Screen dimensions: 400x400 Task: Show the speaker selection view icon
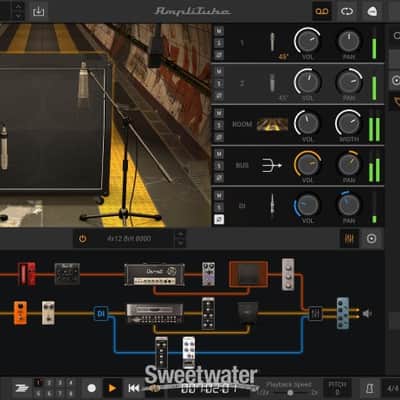[x=371, y=239]
